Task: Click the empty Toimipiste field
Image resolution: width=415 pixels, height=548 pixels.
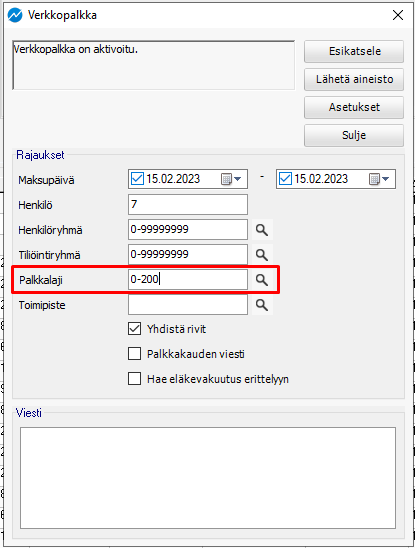Action: 188,305
